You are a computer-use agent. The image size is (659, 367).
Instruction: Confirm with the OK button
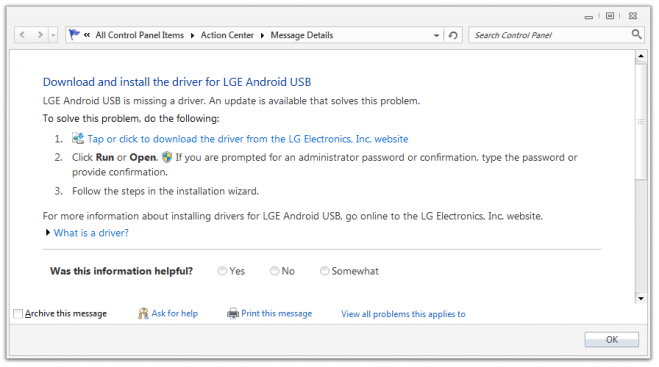coord(612,339)
